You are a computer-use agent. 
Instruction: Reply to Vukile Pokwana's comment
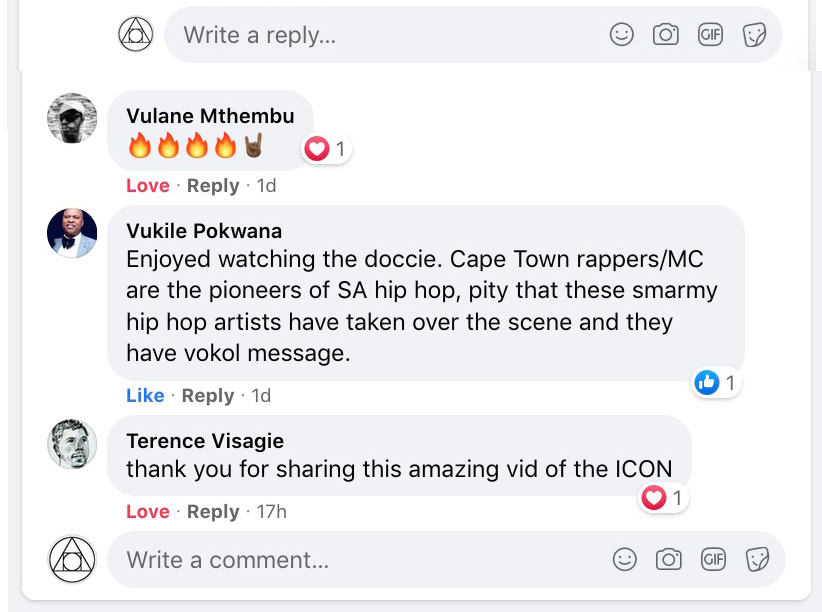[208, 396]
